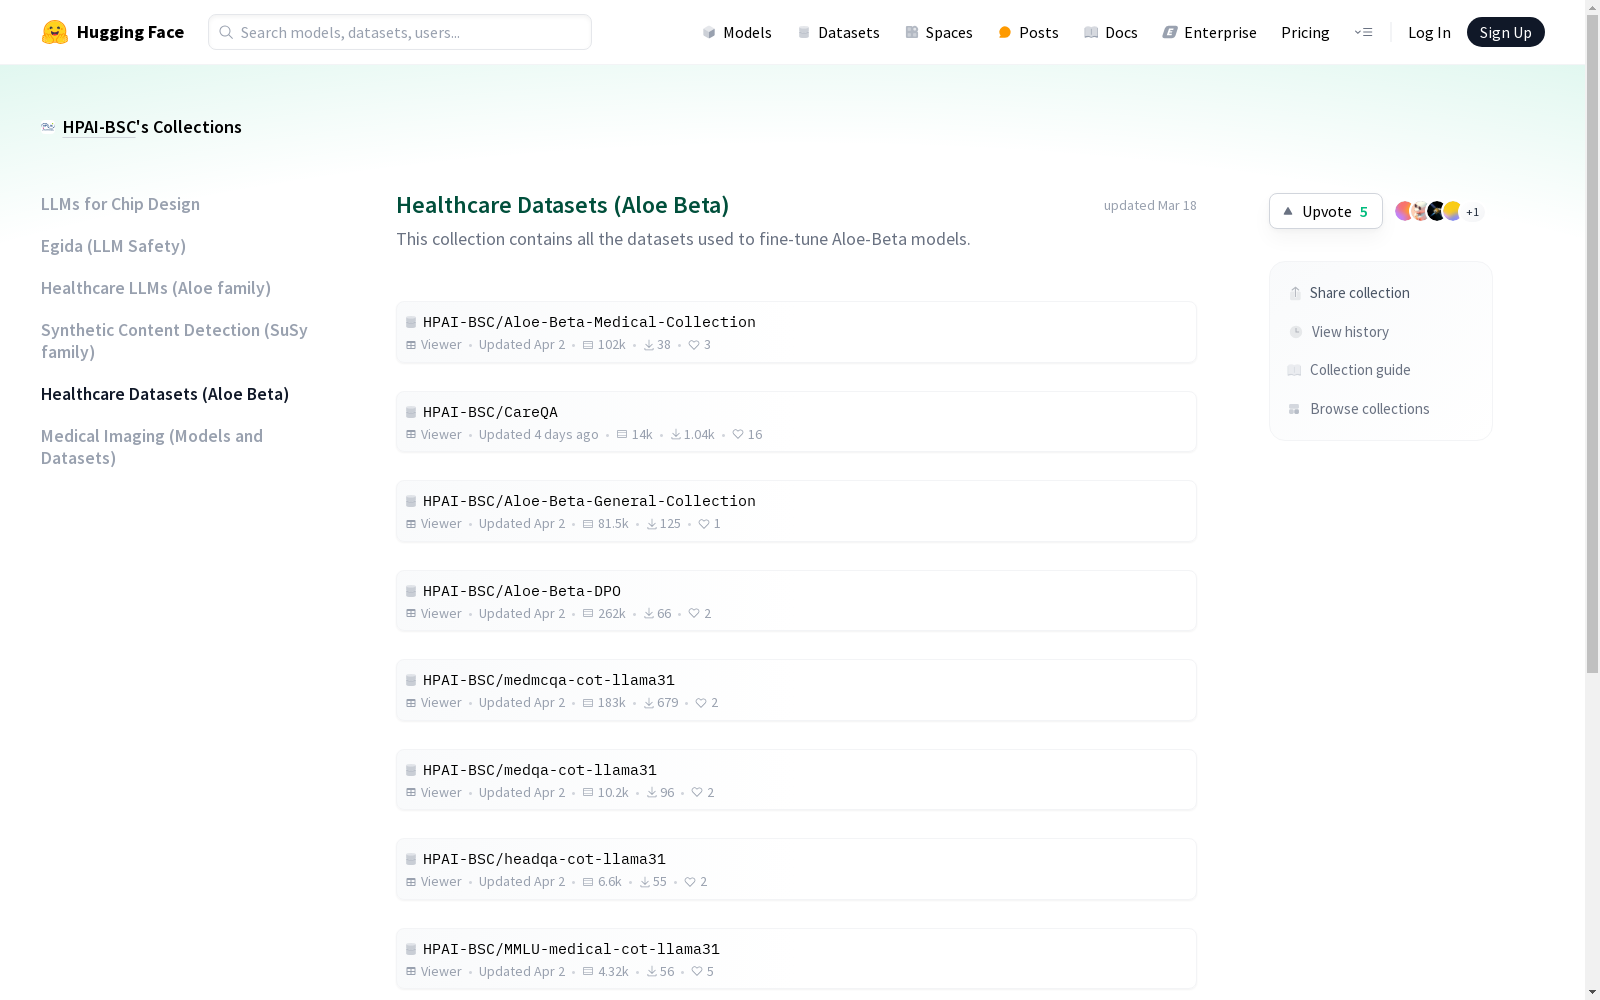
Task: Select LLMs for Chip Design collection
Action: tap(120, 204)
